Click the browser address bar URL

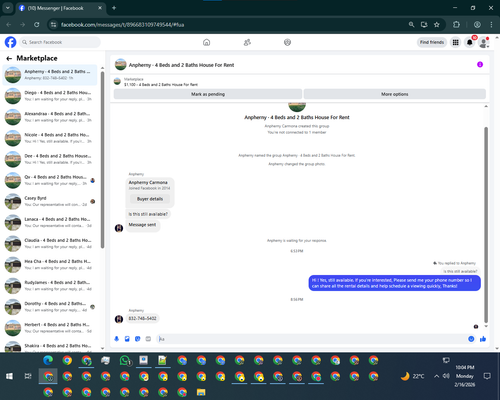tap(122, 25)
